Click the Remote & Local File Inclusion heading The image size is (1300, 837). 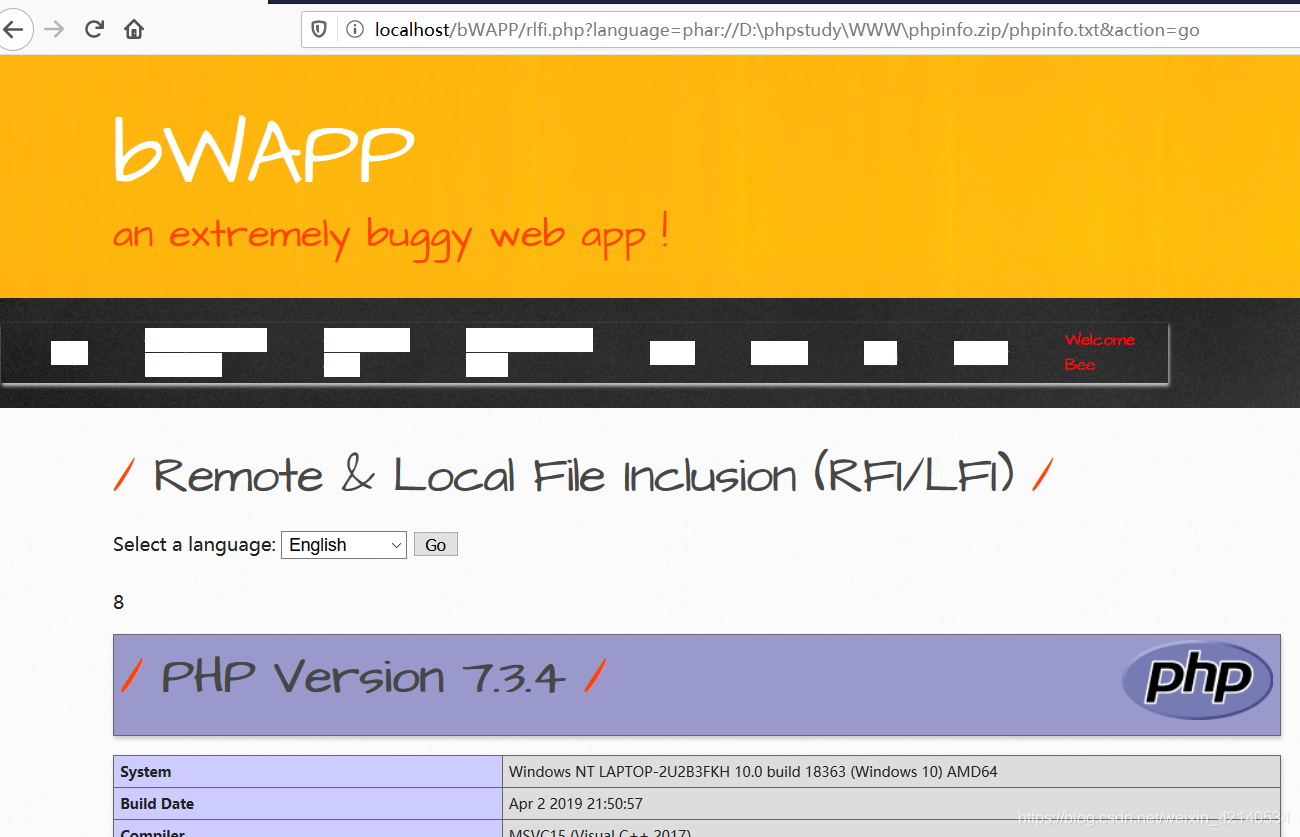click(x=584, y=475)
